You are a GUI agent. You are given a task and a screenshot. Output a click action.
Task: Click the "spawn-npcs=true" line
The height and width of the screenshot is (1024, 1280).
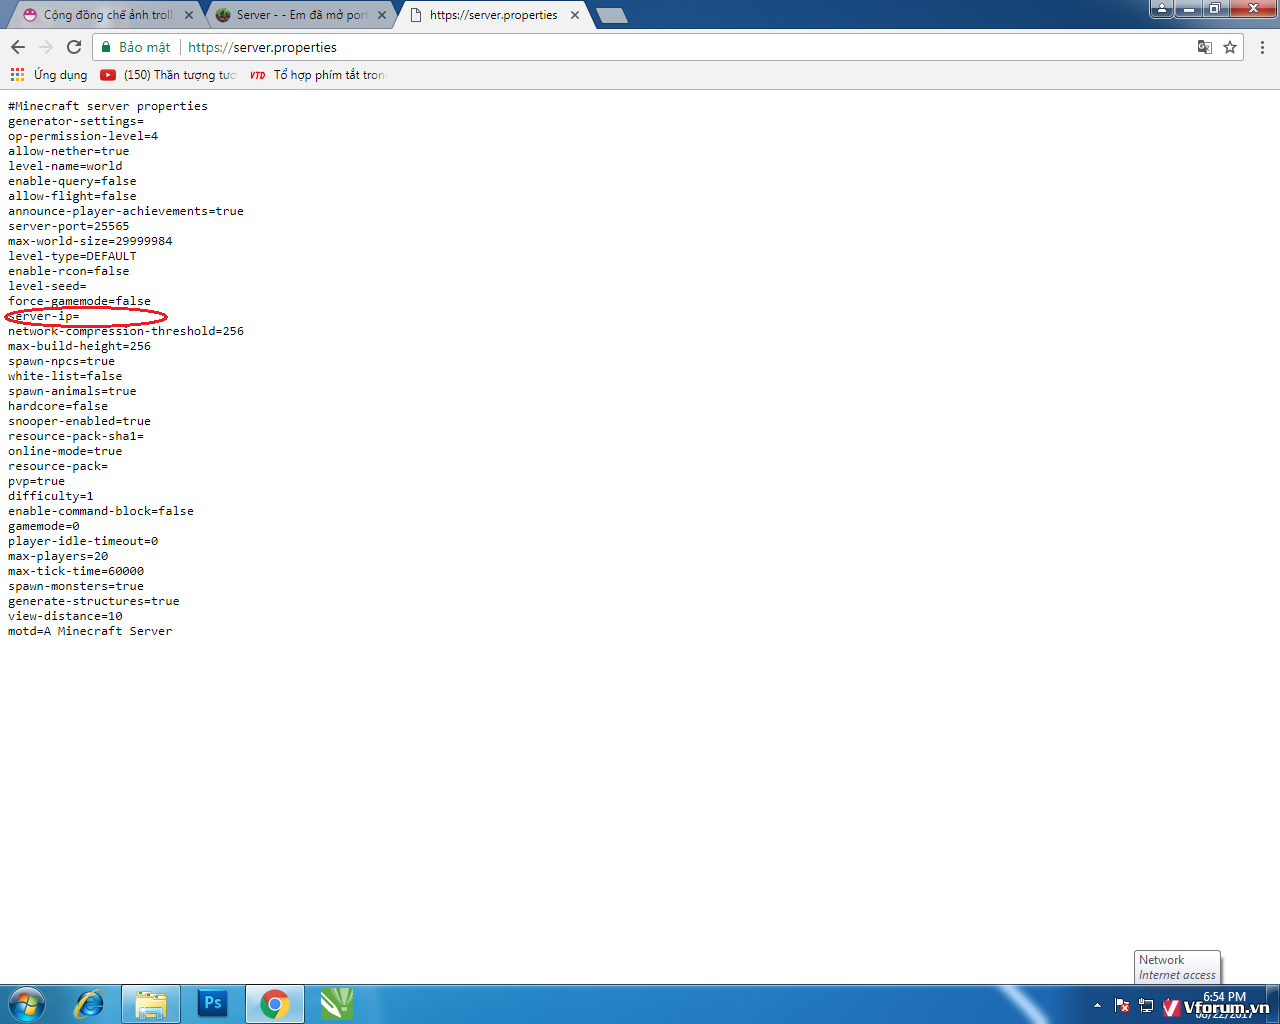(x=62, y=361)
